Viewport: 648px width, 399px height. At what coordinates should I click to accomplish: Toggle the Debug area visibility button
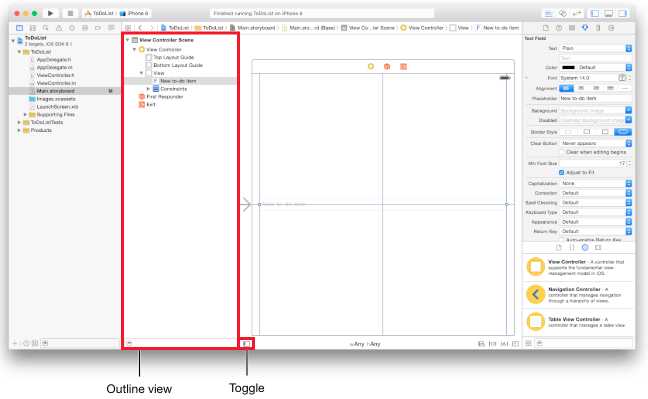tap(609, 14)
